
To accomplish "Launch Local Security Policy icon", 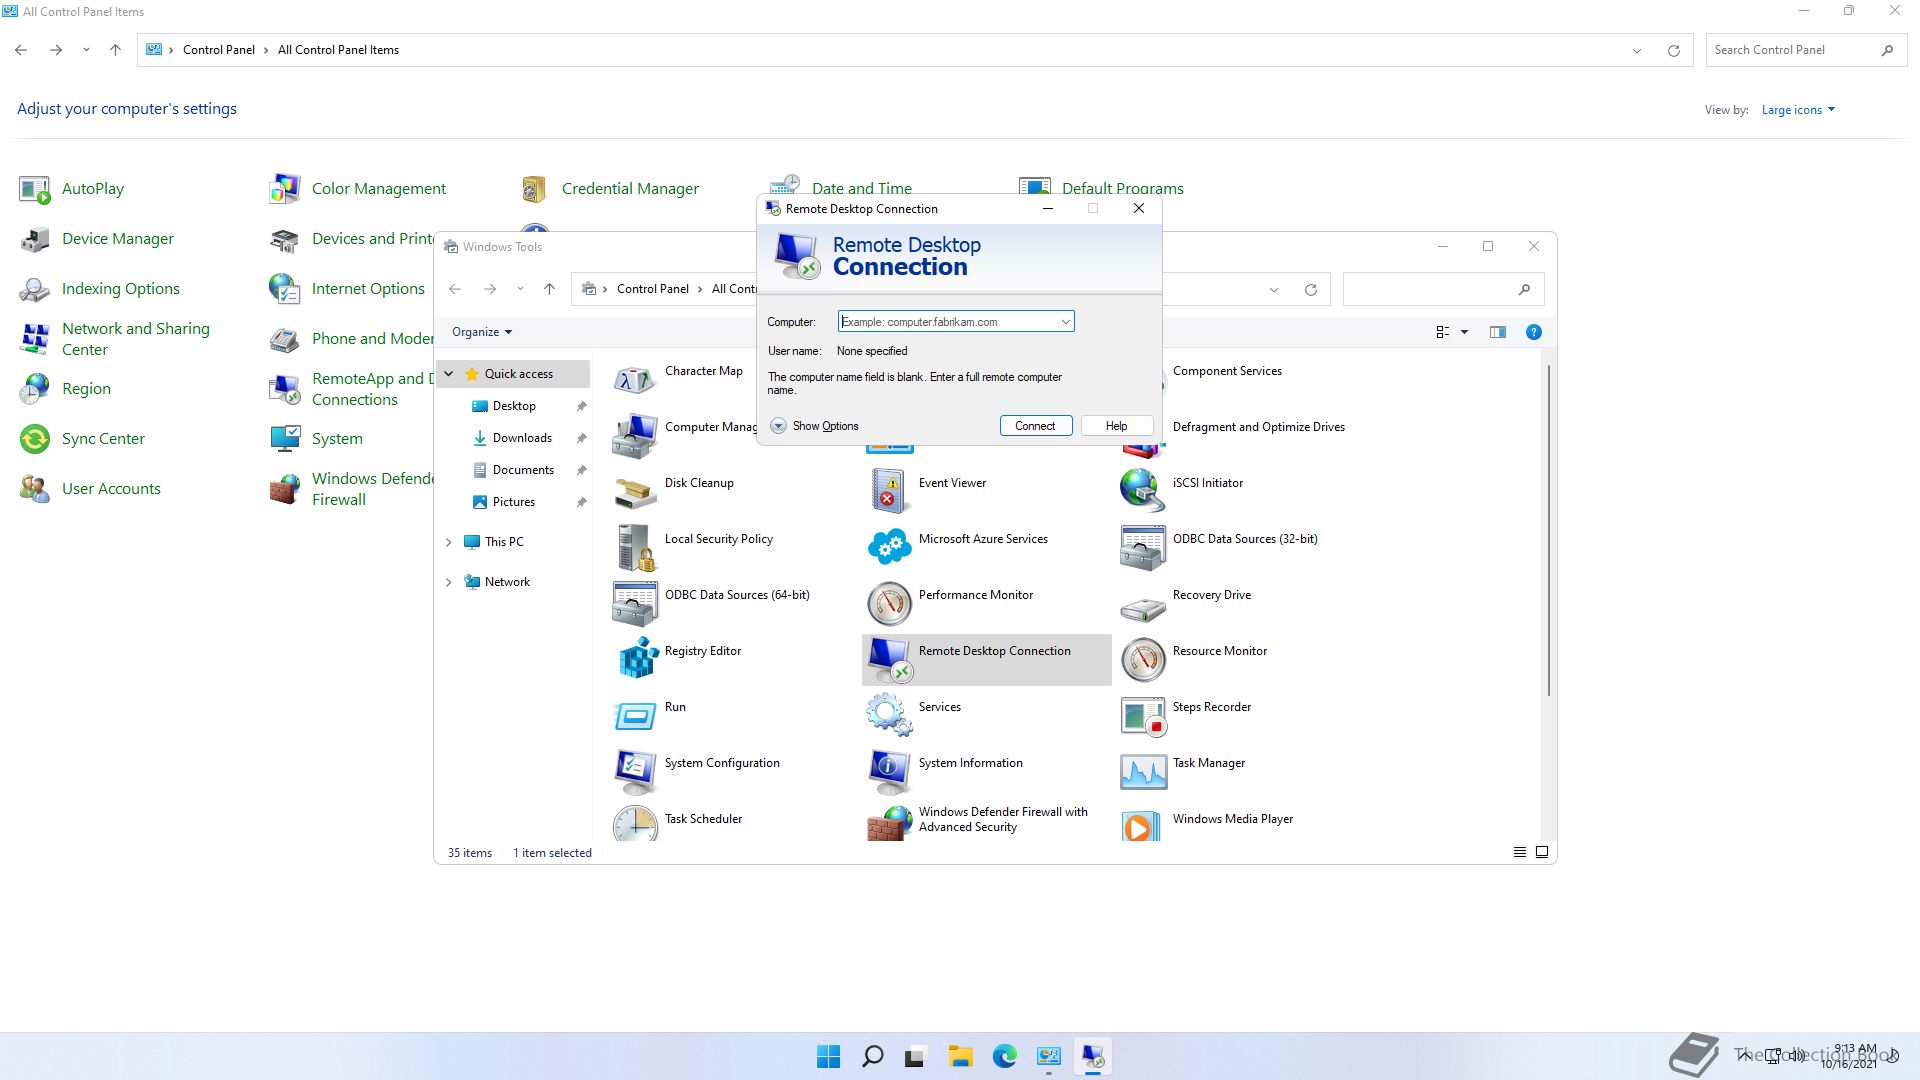I will (636, 547).
